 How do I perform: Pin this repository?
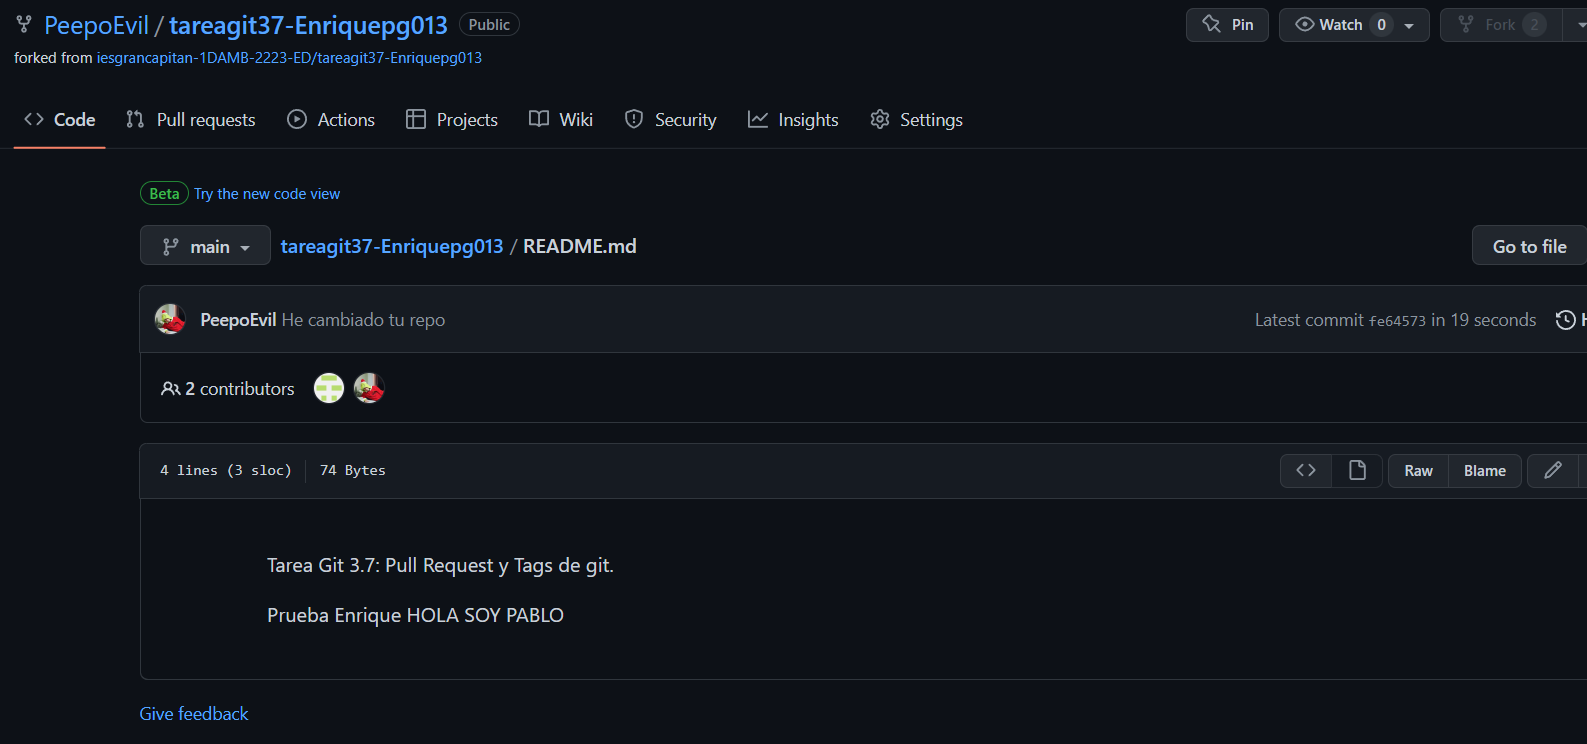1227,25
